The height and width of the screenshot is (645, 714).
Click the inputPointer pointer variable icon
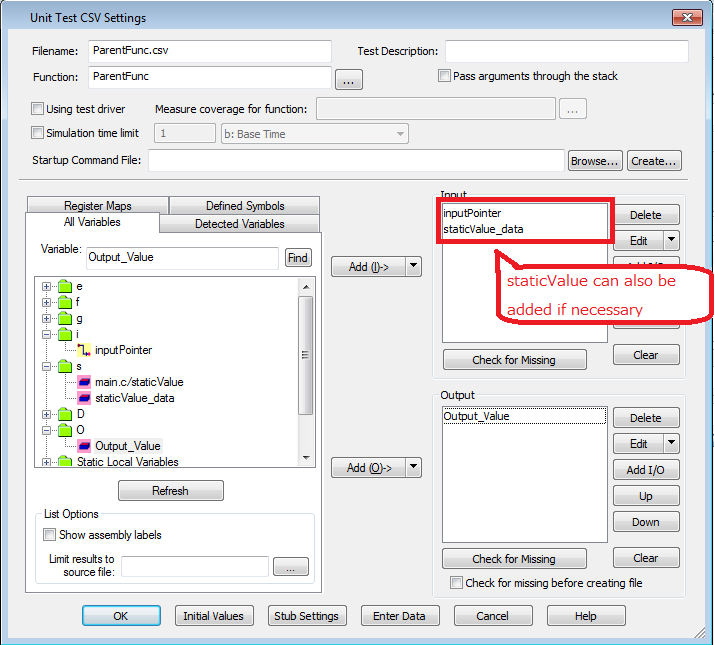point(85,350)
